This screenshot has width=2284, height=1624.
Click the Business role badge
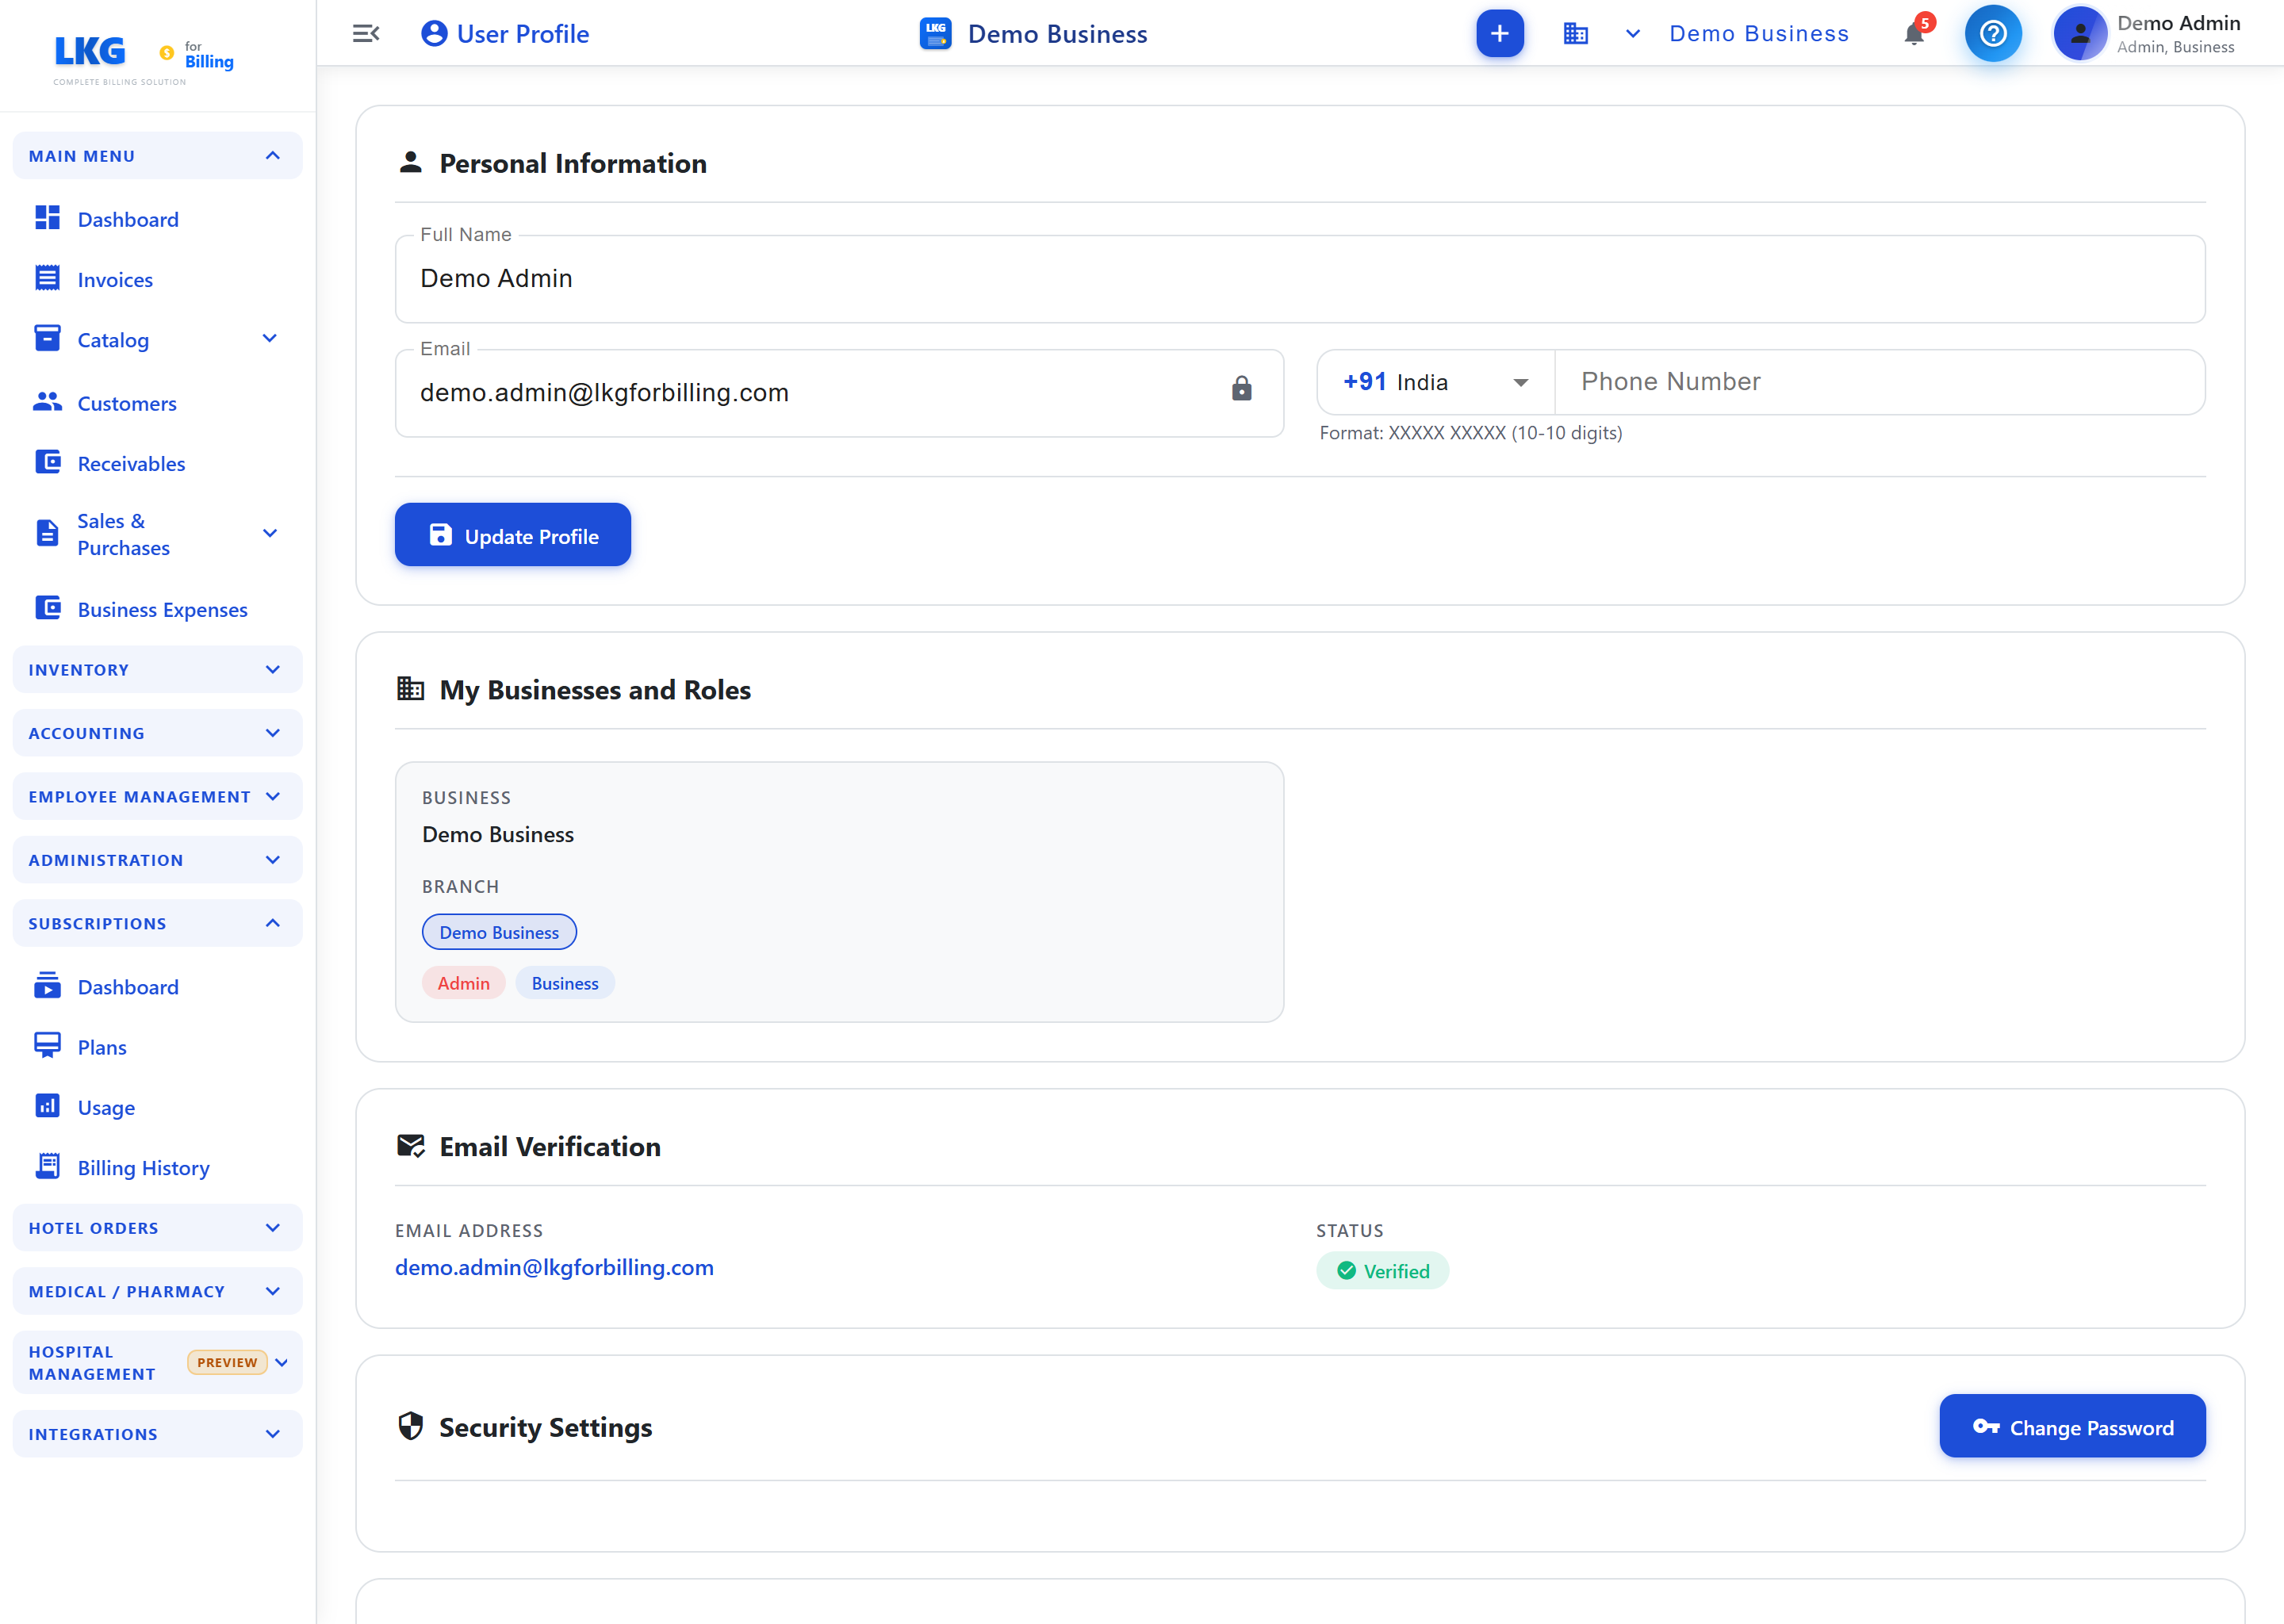[565, 983]
